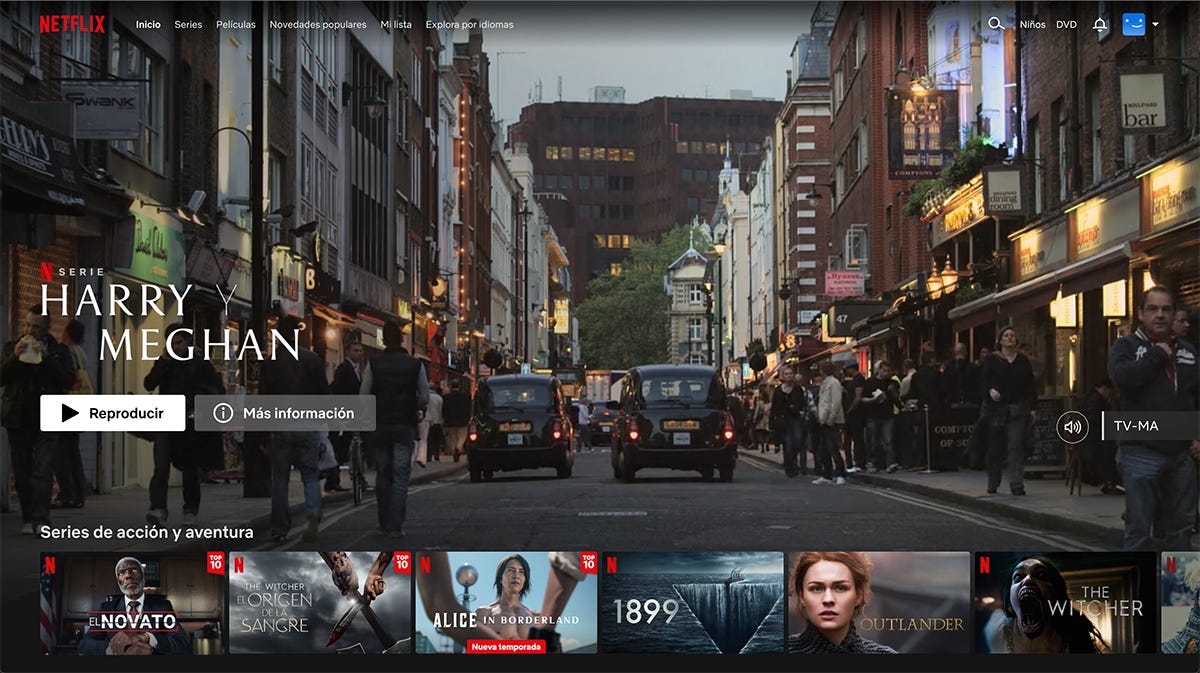Open the search magnifier icon
The image size is (1200, 673).
[995, 24]
